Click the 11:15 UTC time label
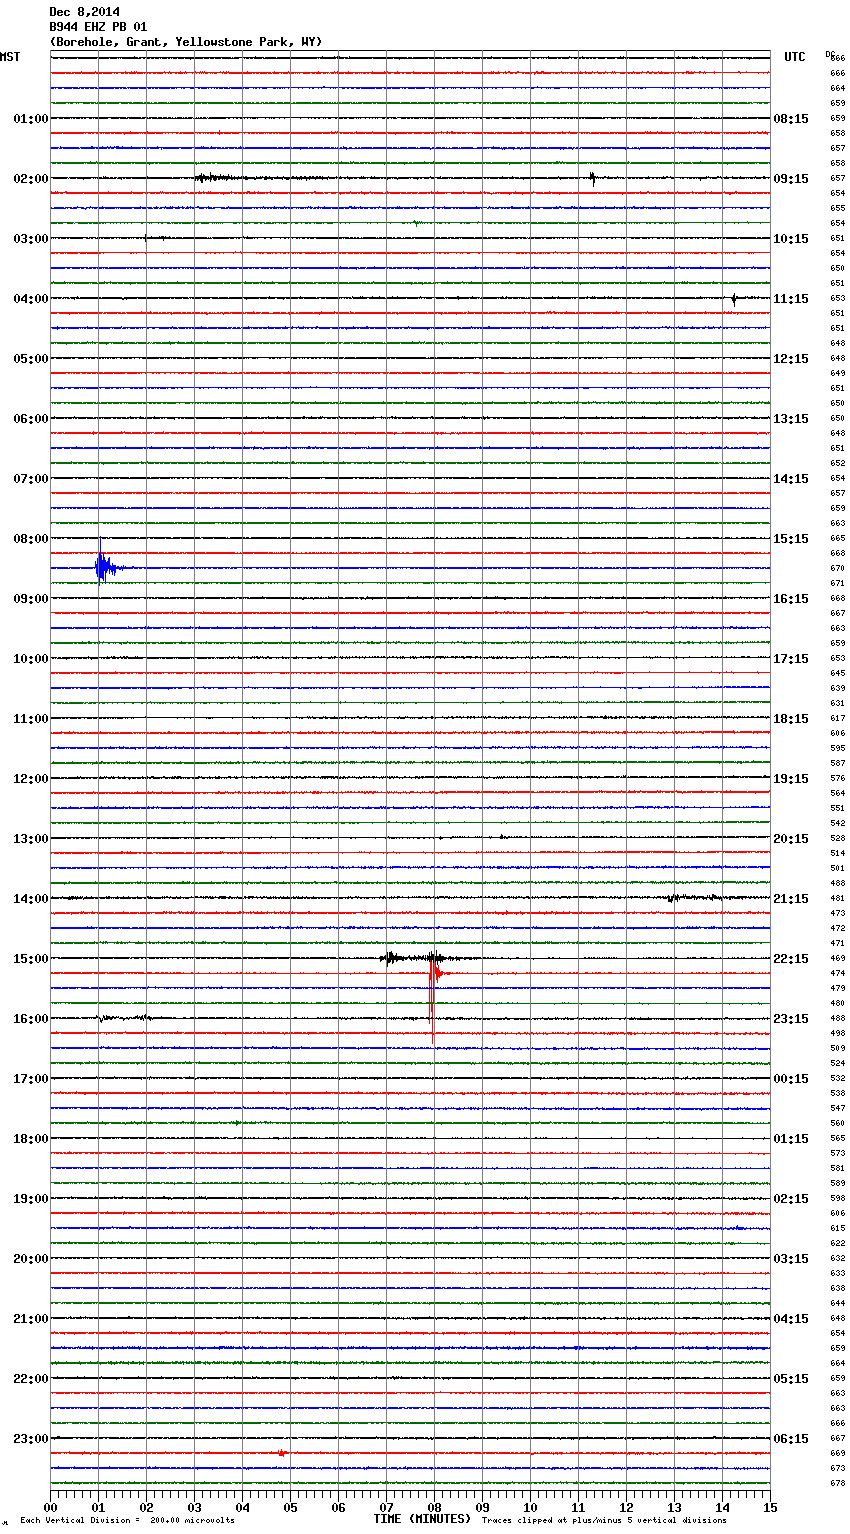Image resolution: width=850 pixels, height=1534 pixels. coord(791,299)
